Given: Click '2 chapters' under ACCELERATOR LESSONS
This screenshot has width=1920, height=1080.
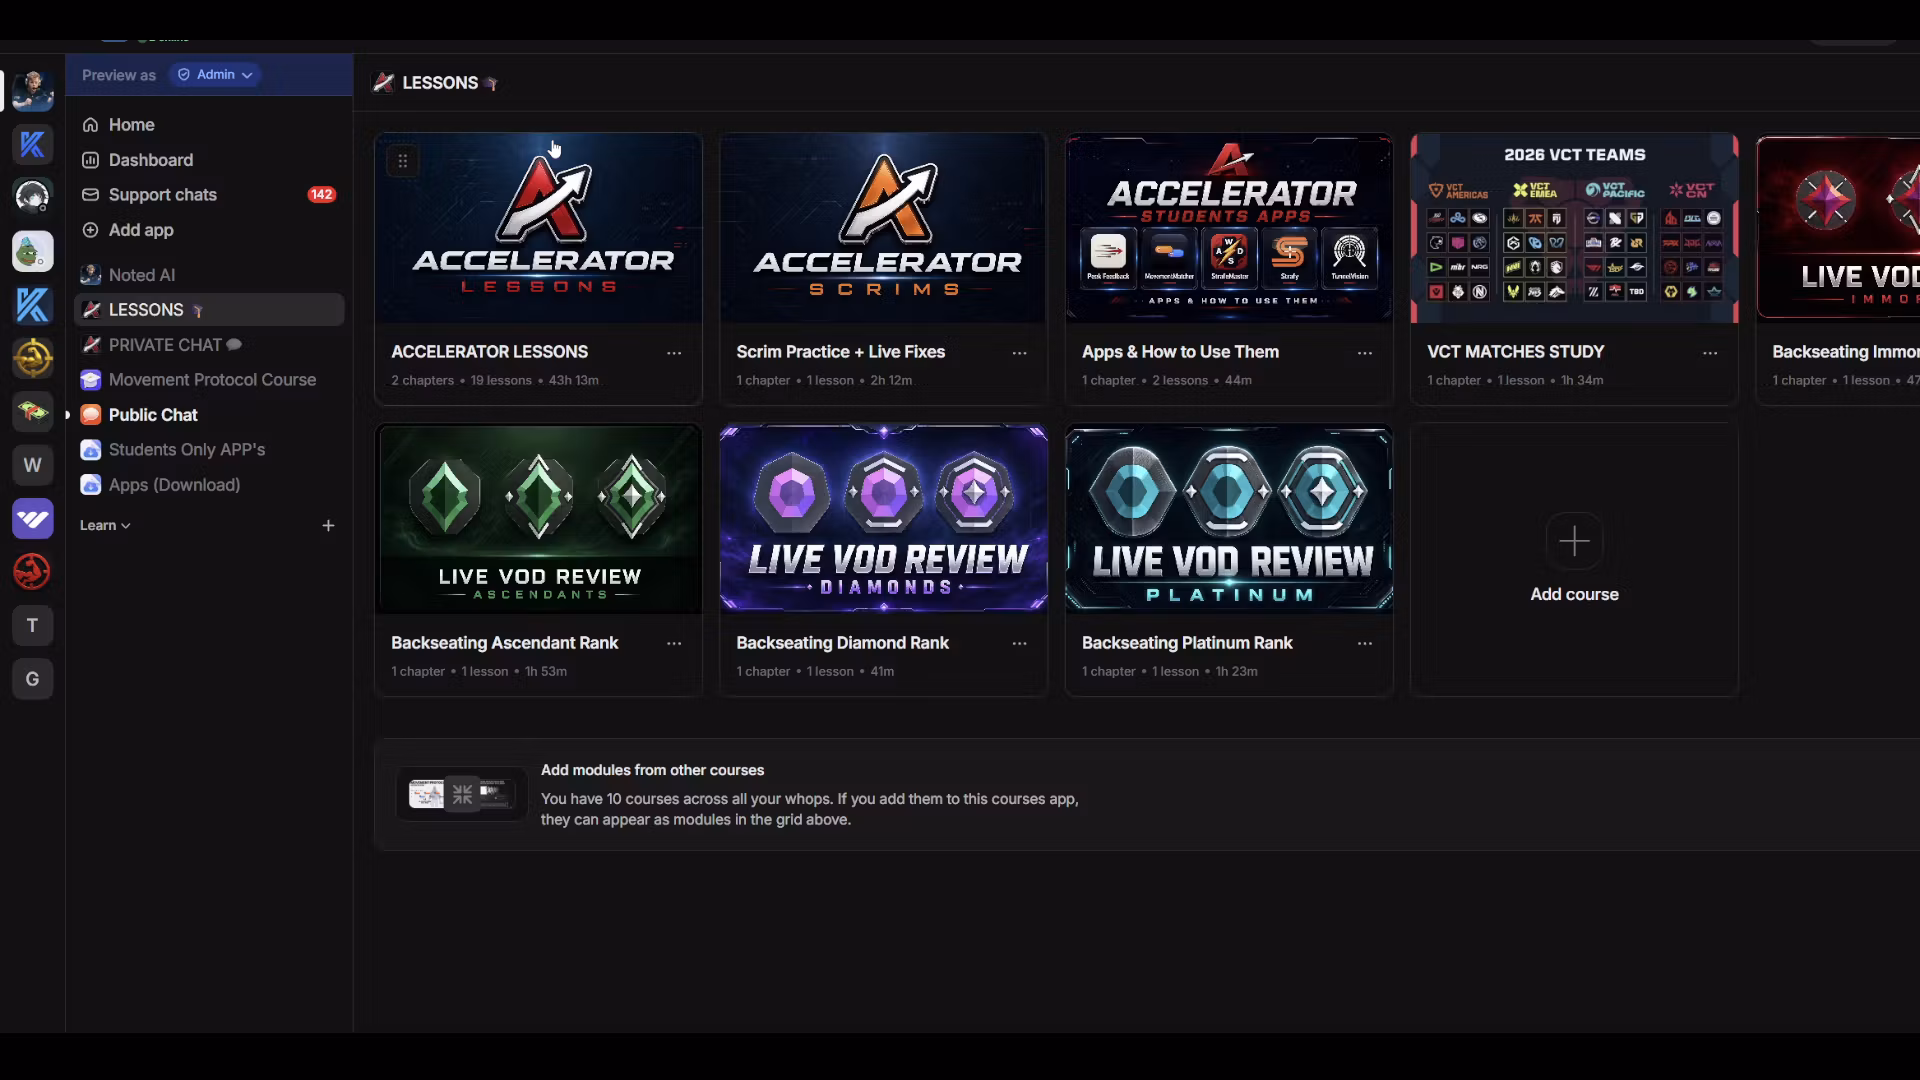Looking at the screenshot, I should pos(422,380).
